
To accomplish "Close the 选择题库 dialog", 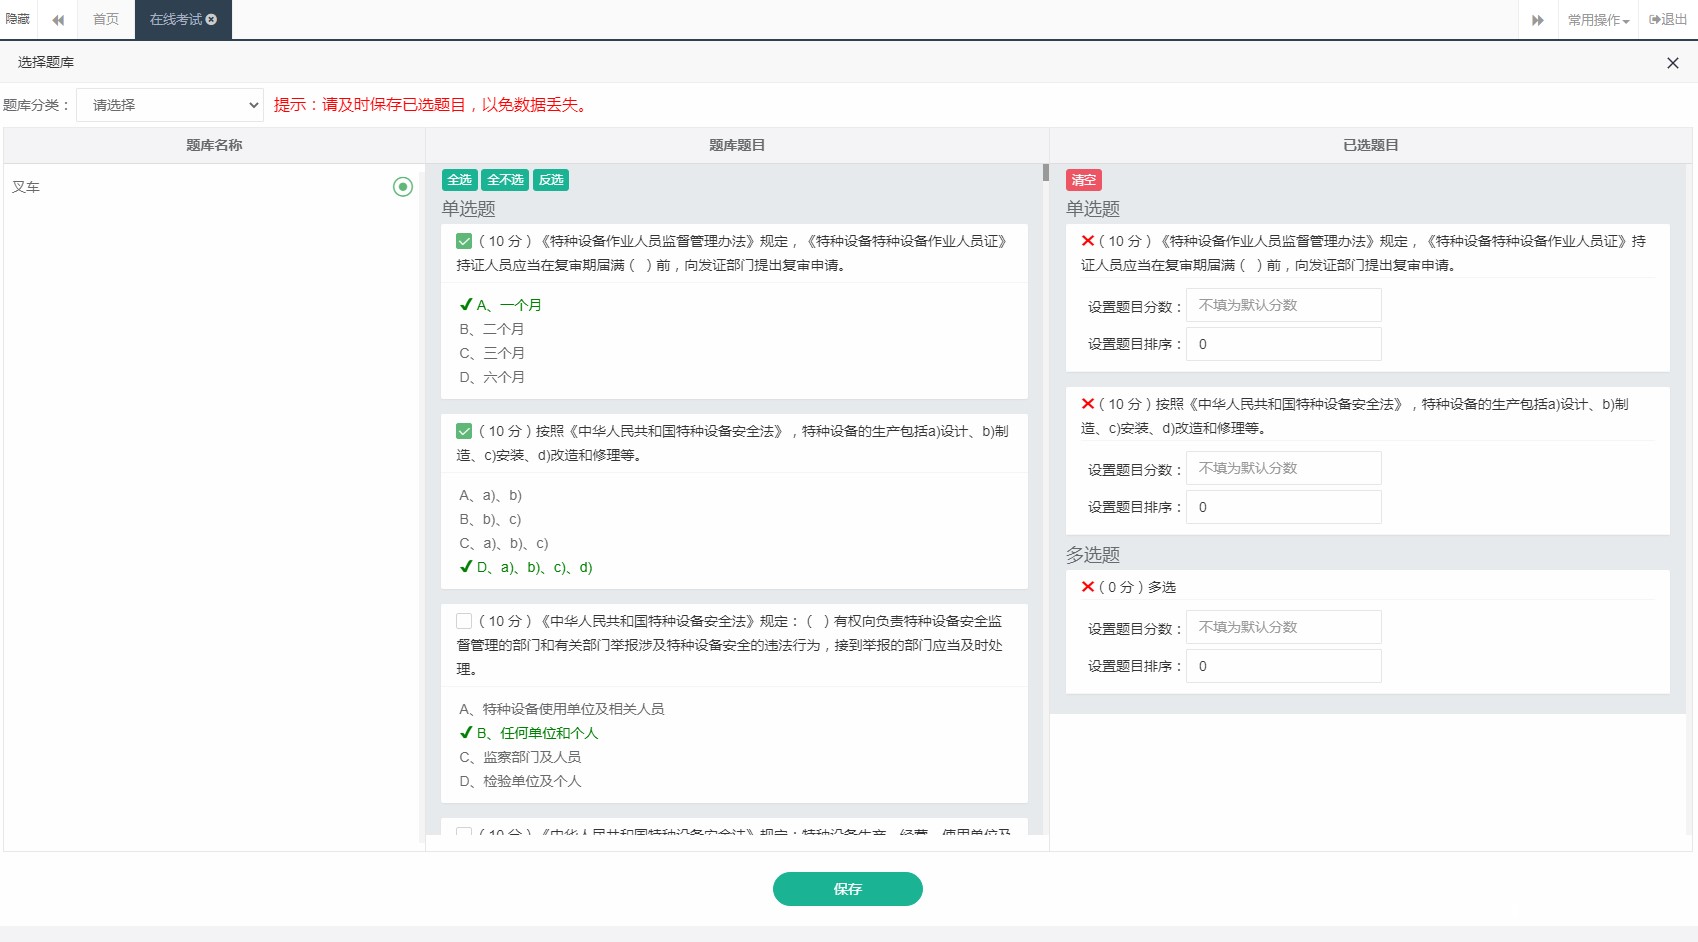I will 1672,63.
